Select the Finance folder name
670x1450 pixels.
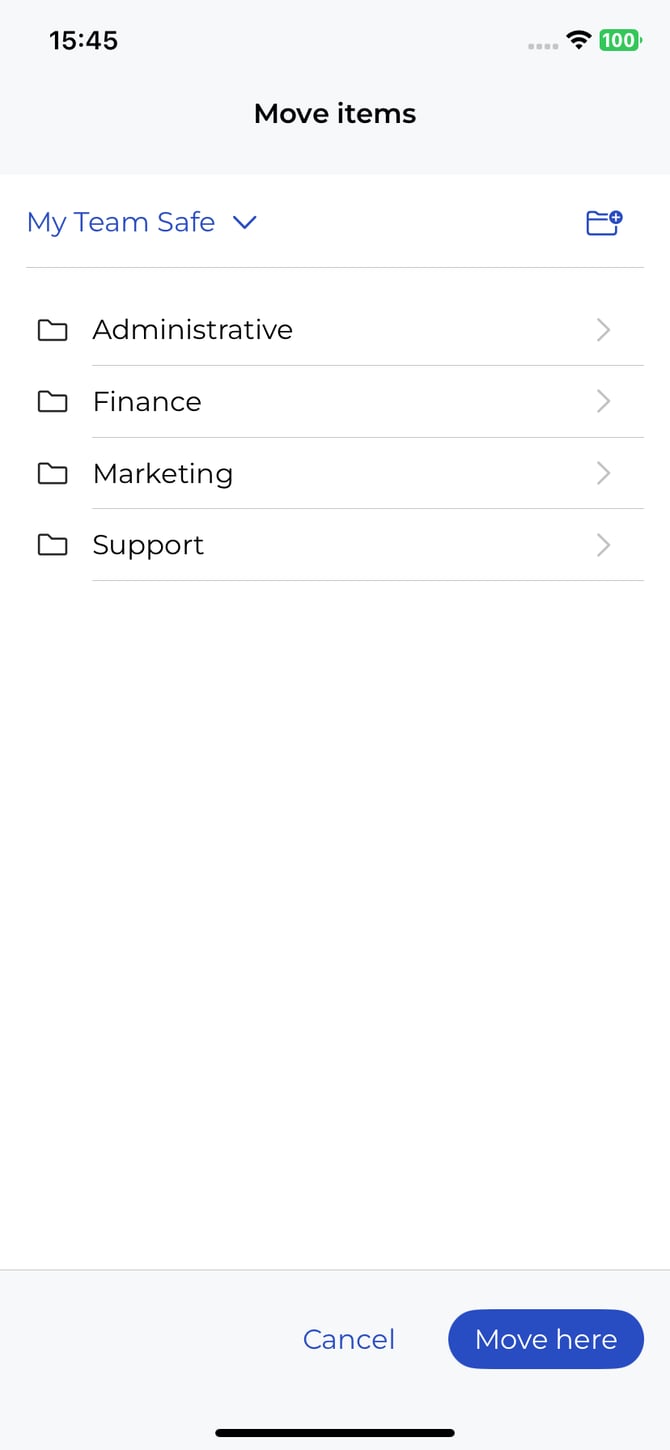point(147,402)
